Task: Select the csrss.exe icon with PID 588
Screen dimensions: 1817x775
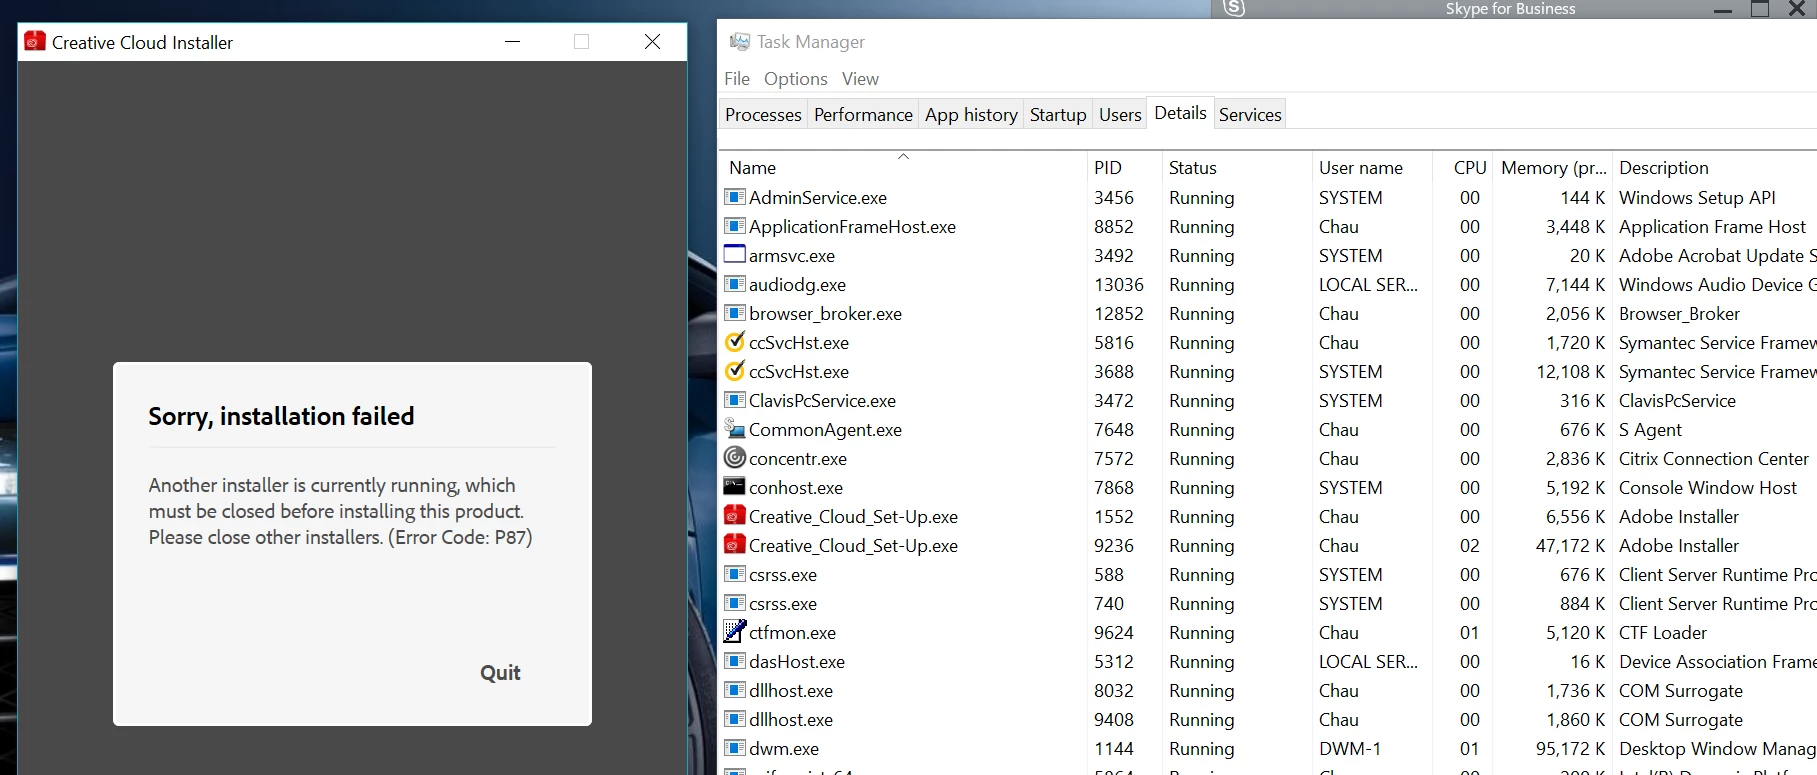Action: 735,574
